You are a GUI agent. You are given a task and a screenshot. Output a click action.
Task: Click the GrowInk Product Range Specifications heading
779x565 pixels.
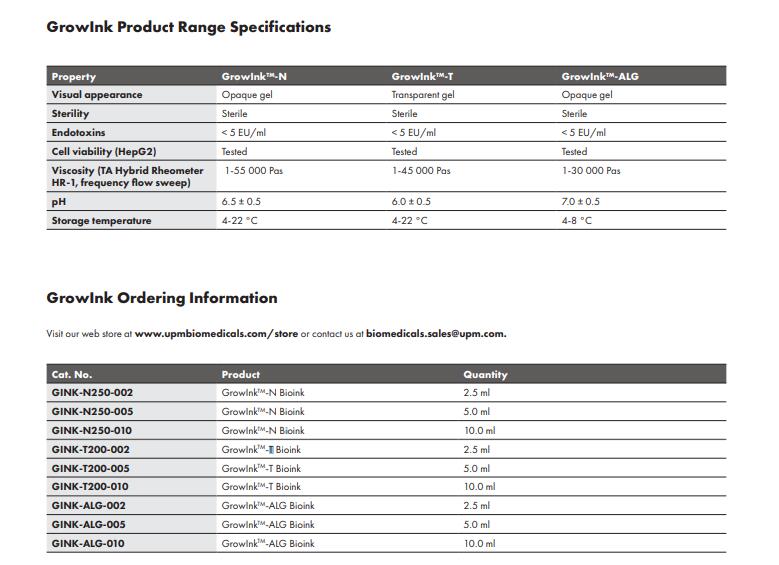coord(189,27)
